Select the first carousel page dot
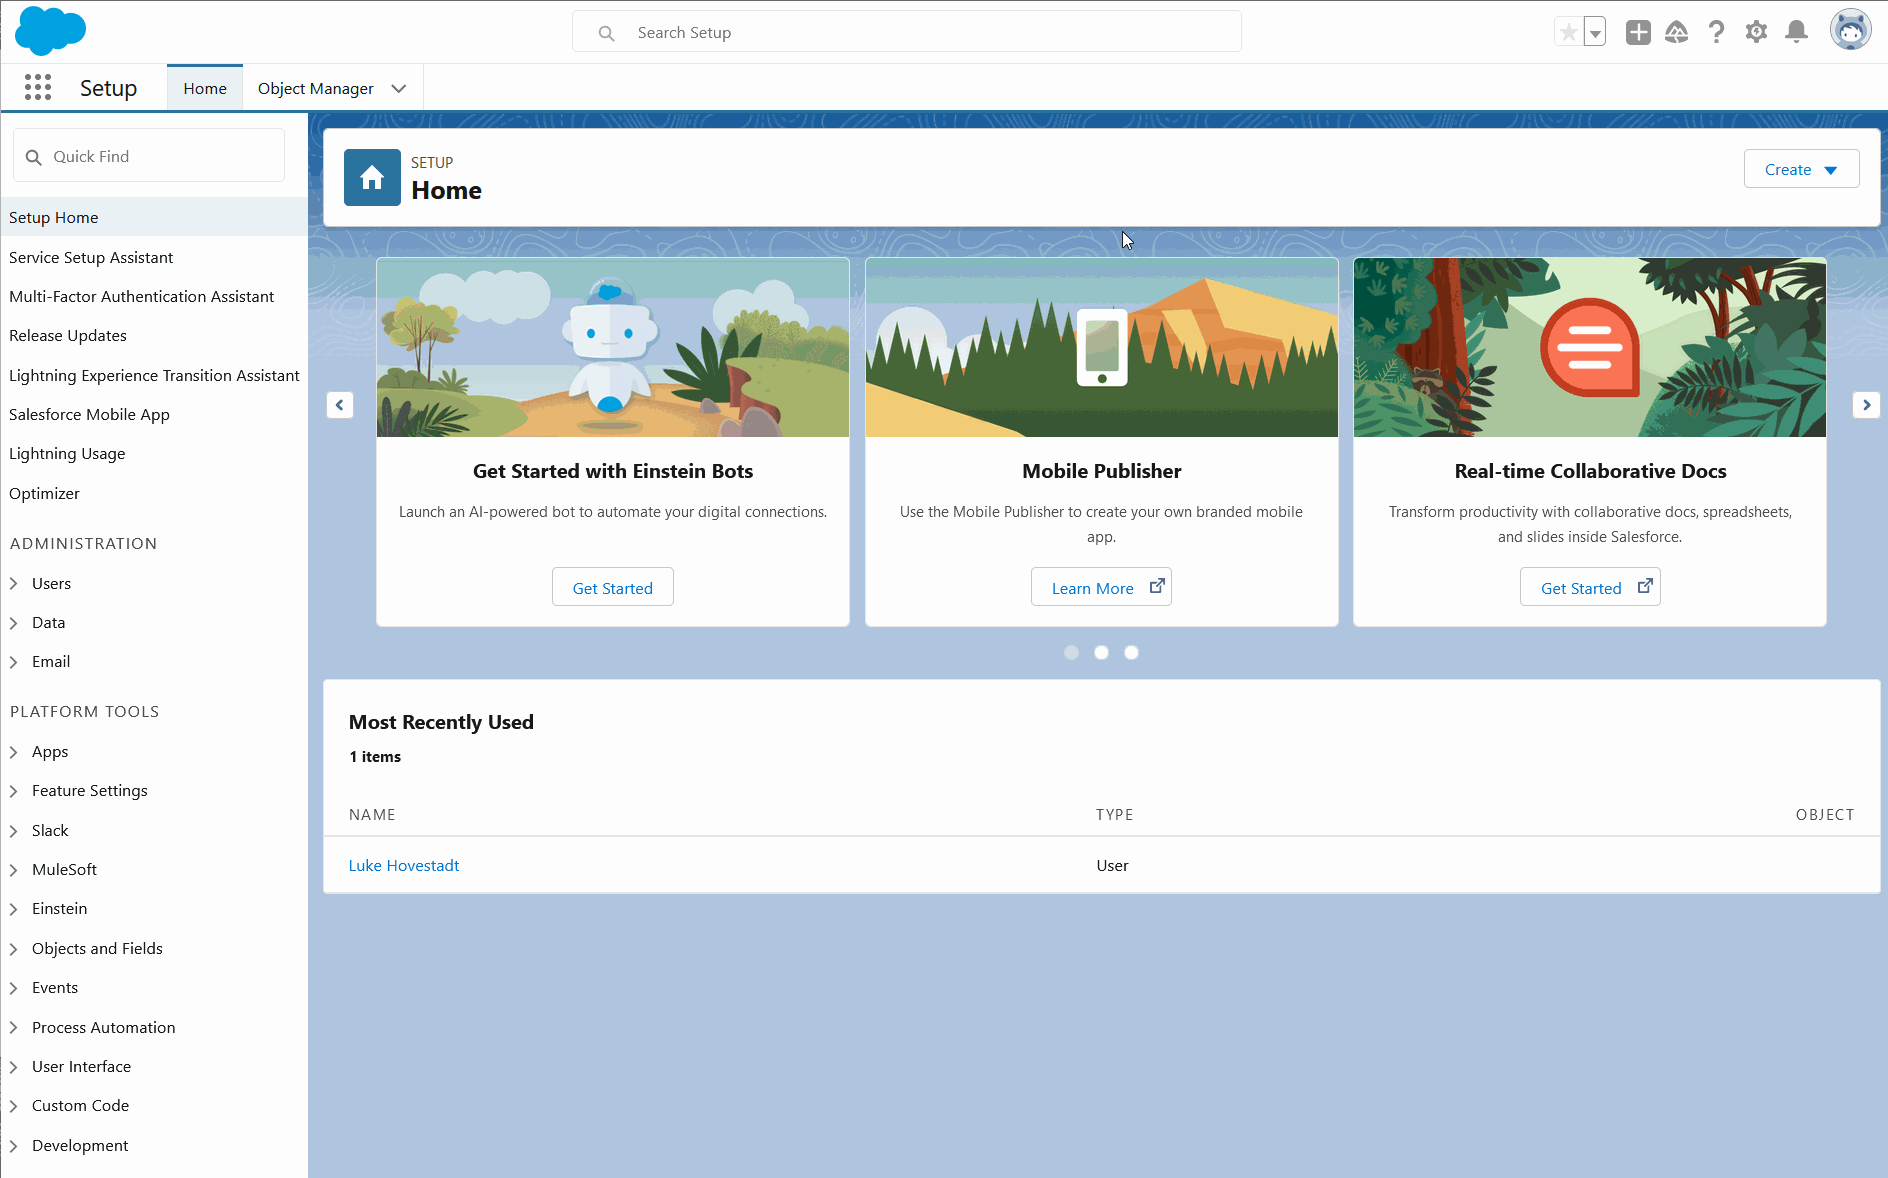 point(1071,653)
